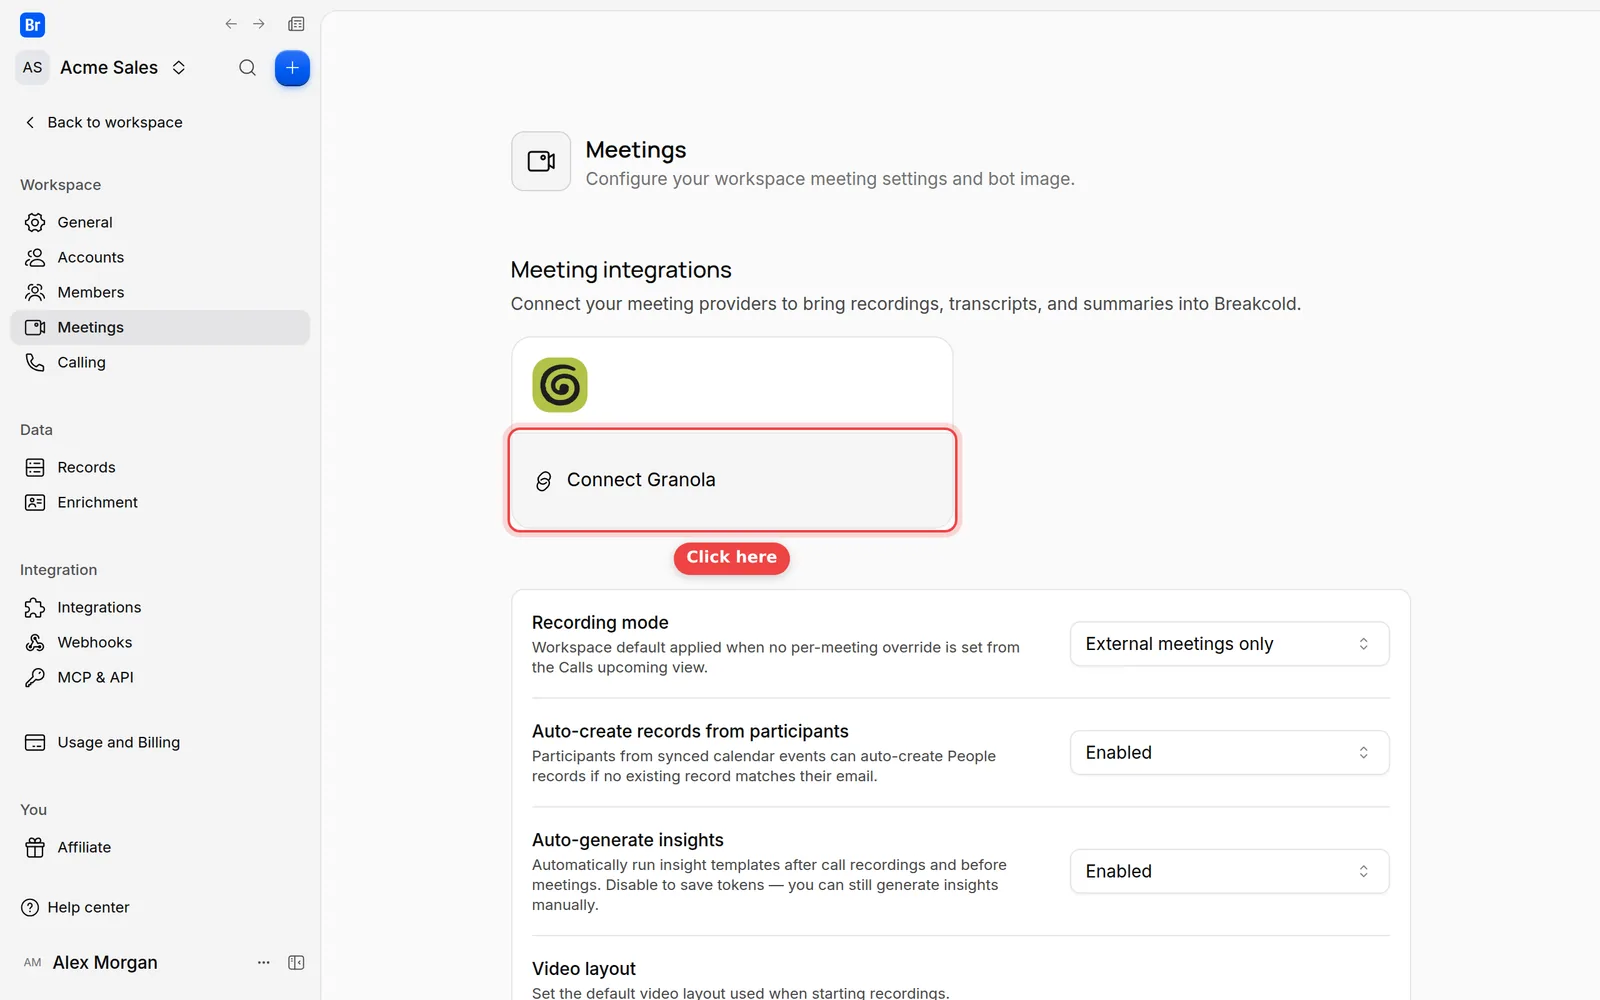Click the blue plus create button

292,68
